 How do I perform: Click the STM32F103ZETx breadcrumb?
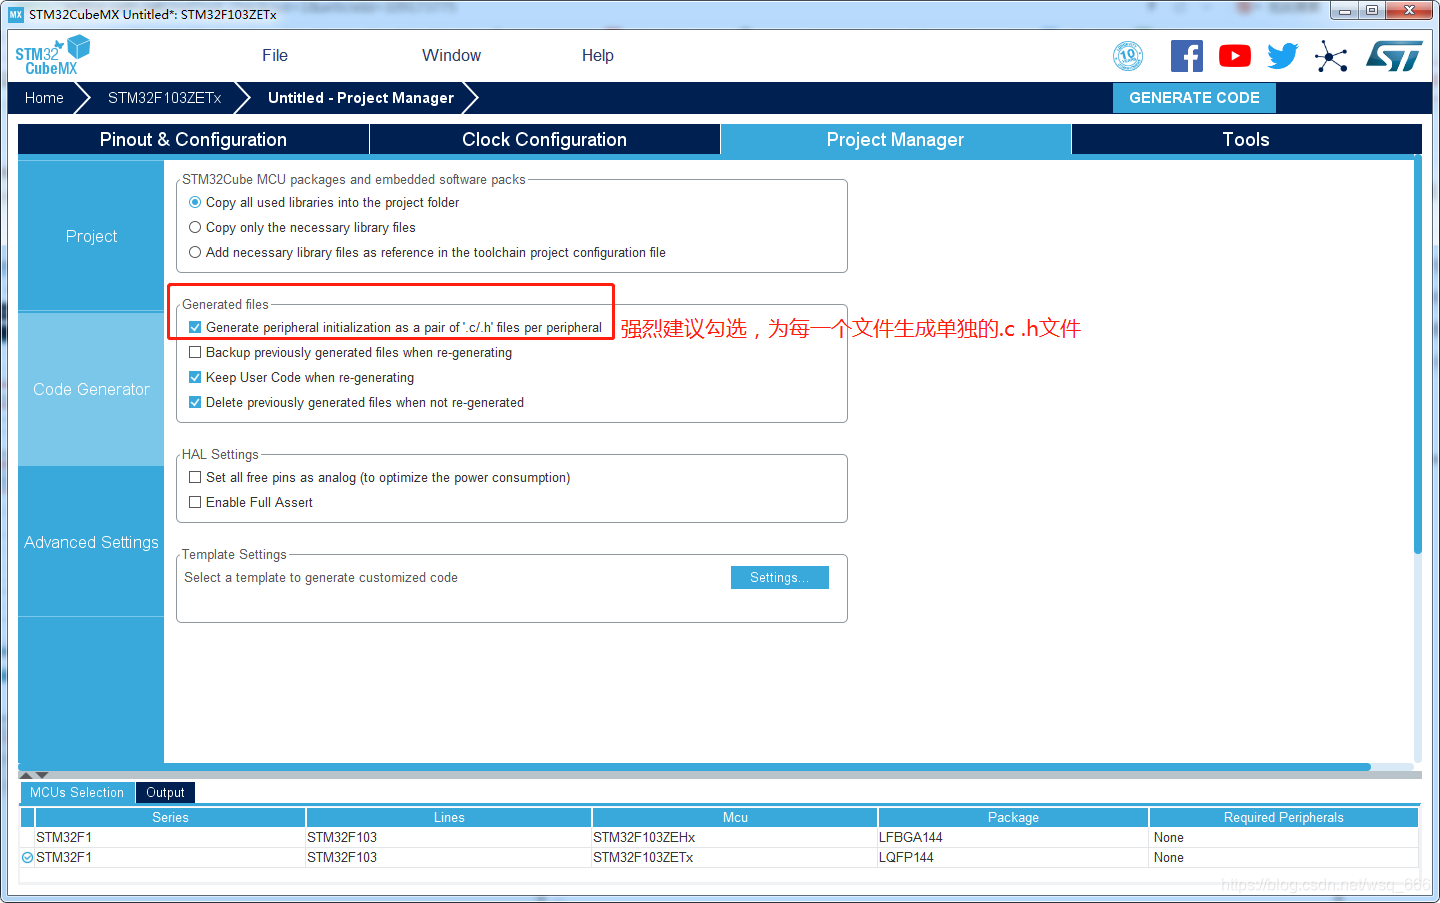pos(164,98)
